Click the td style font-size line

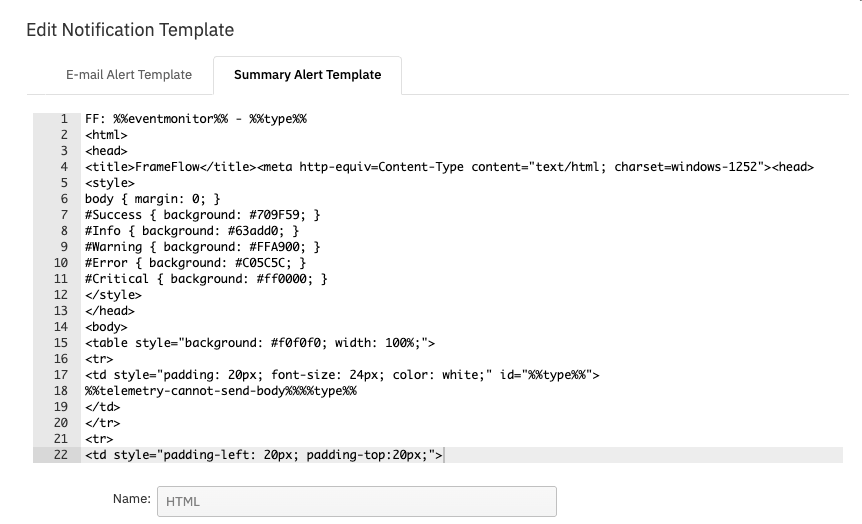point(342,374)
